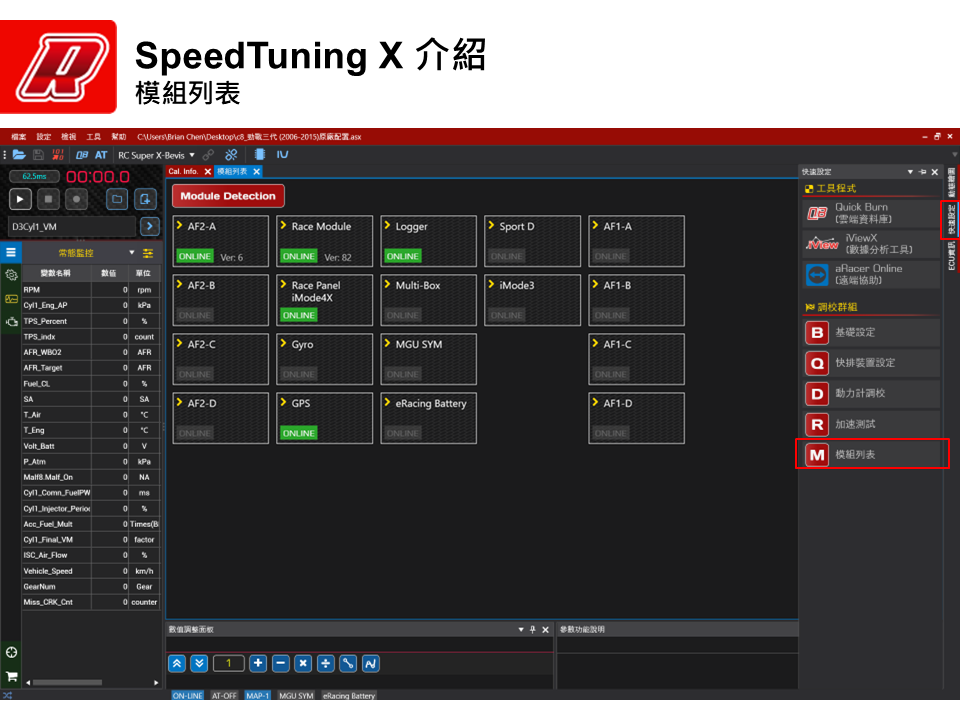Click the engine icon in the left sidebar
Viewport: 960px width, 720px height.
(x=11, y=322)
